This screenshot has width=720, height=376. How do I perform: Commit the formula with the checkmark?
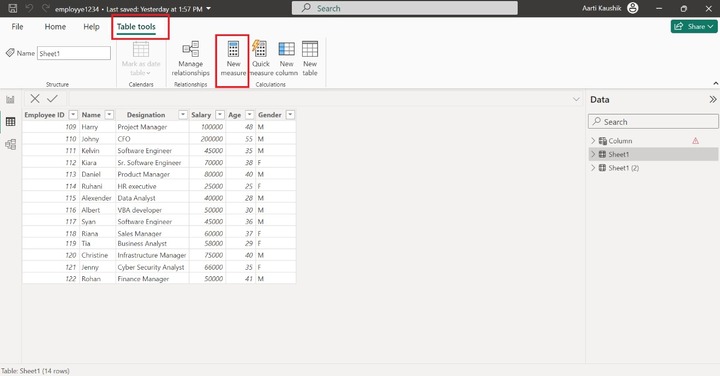coord(52,99)
